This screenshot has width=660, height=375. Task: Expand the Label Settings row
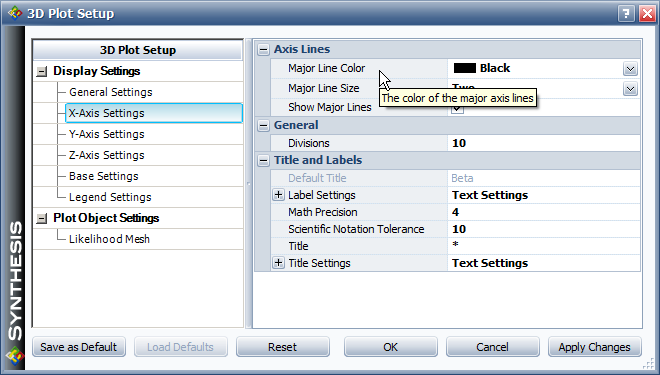point(278,195)
